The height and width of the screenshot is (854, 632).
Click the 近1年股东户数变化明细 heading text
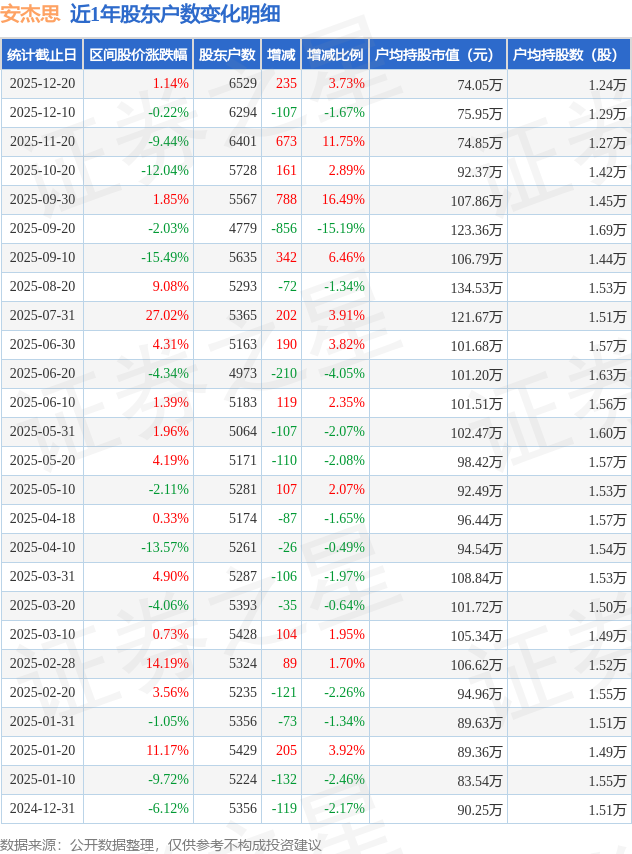coord(175,14)
